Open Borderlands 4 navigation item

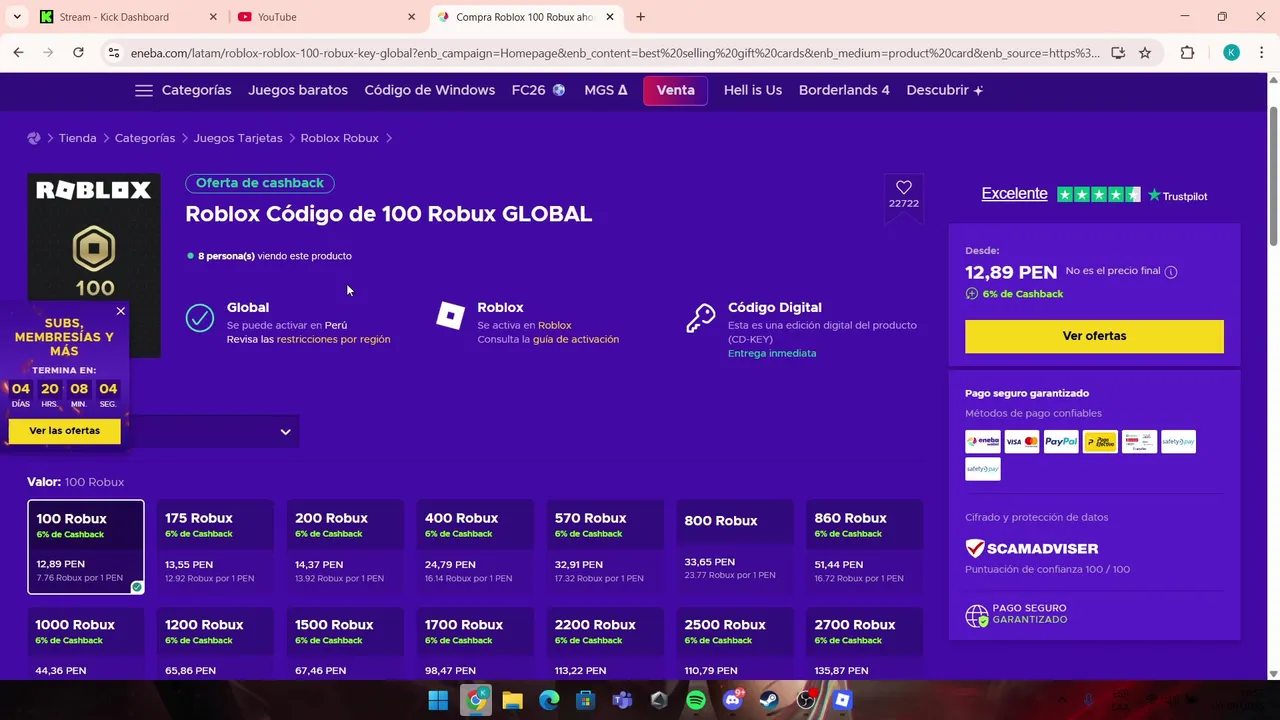[844, 90]
